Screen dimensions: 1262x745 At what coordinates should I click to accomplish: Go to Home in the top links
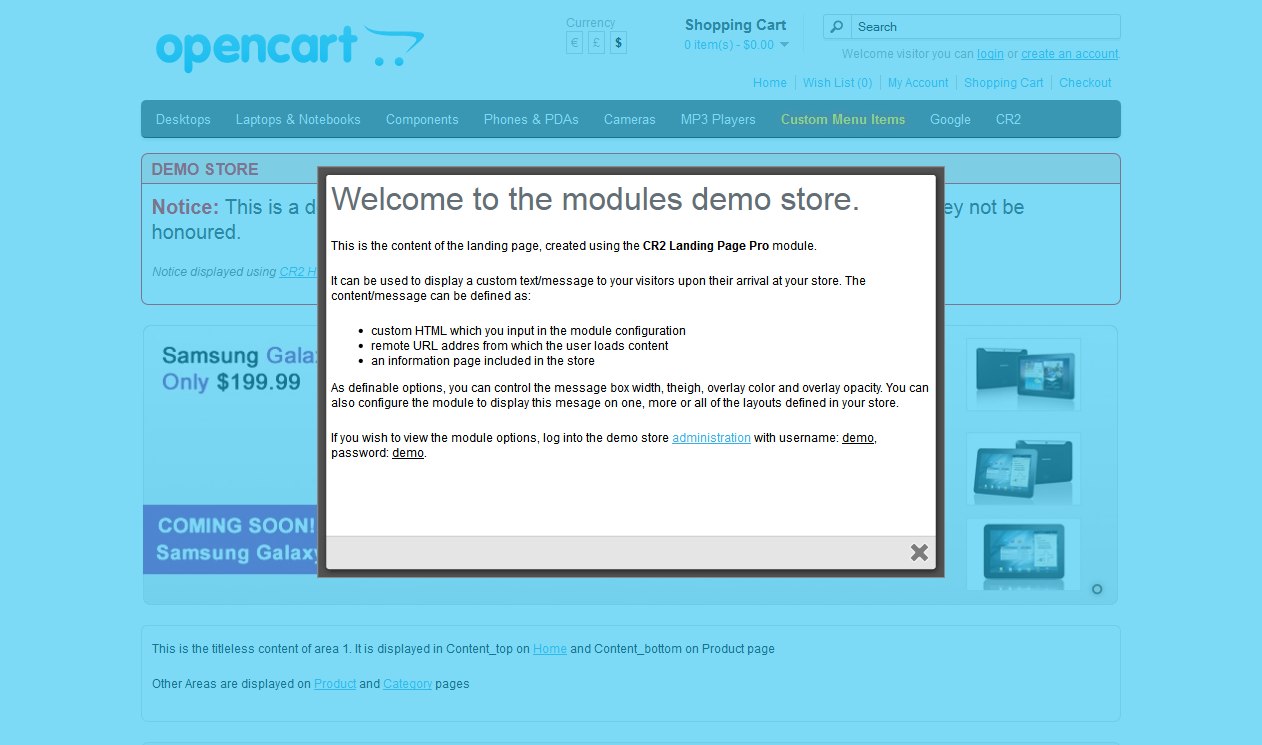pyautogui.click(x=770, y=83)
